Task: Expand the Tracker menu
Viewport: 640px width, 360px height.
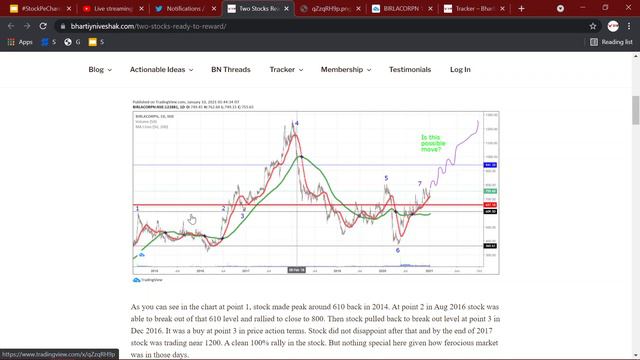Action: [286, 69]
